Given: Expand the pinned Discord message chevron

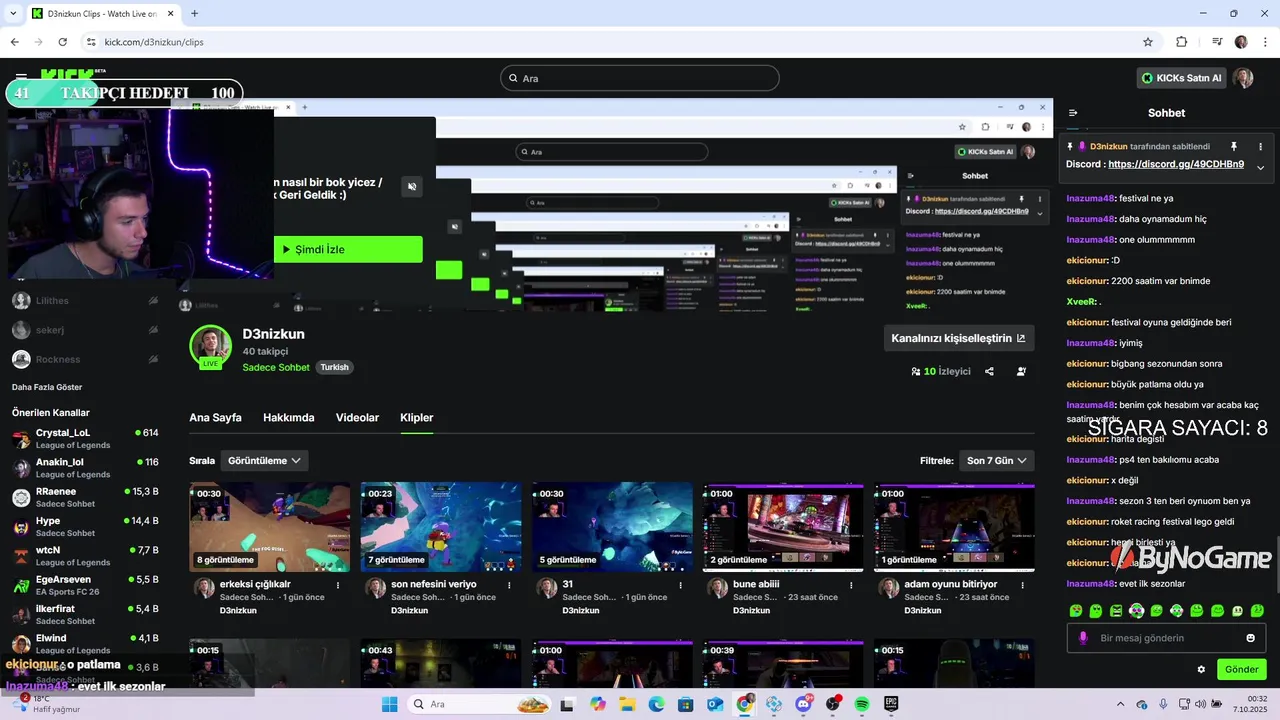Looking at the screenshot, I should click(1260, 167).
